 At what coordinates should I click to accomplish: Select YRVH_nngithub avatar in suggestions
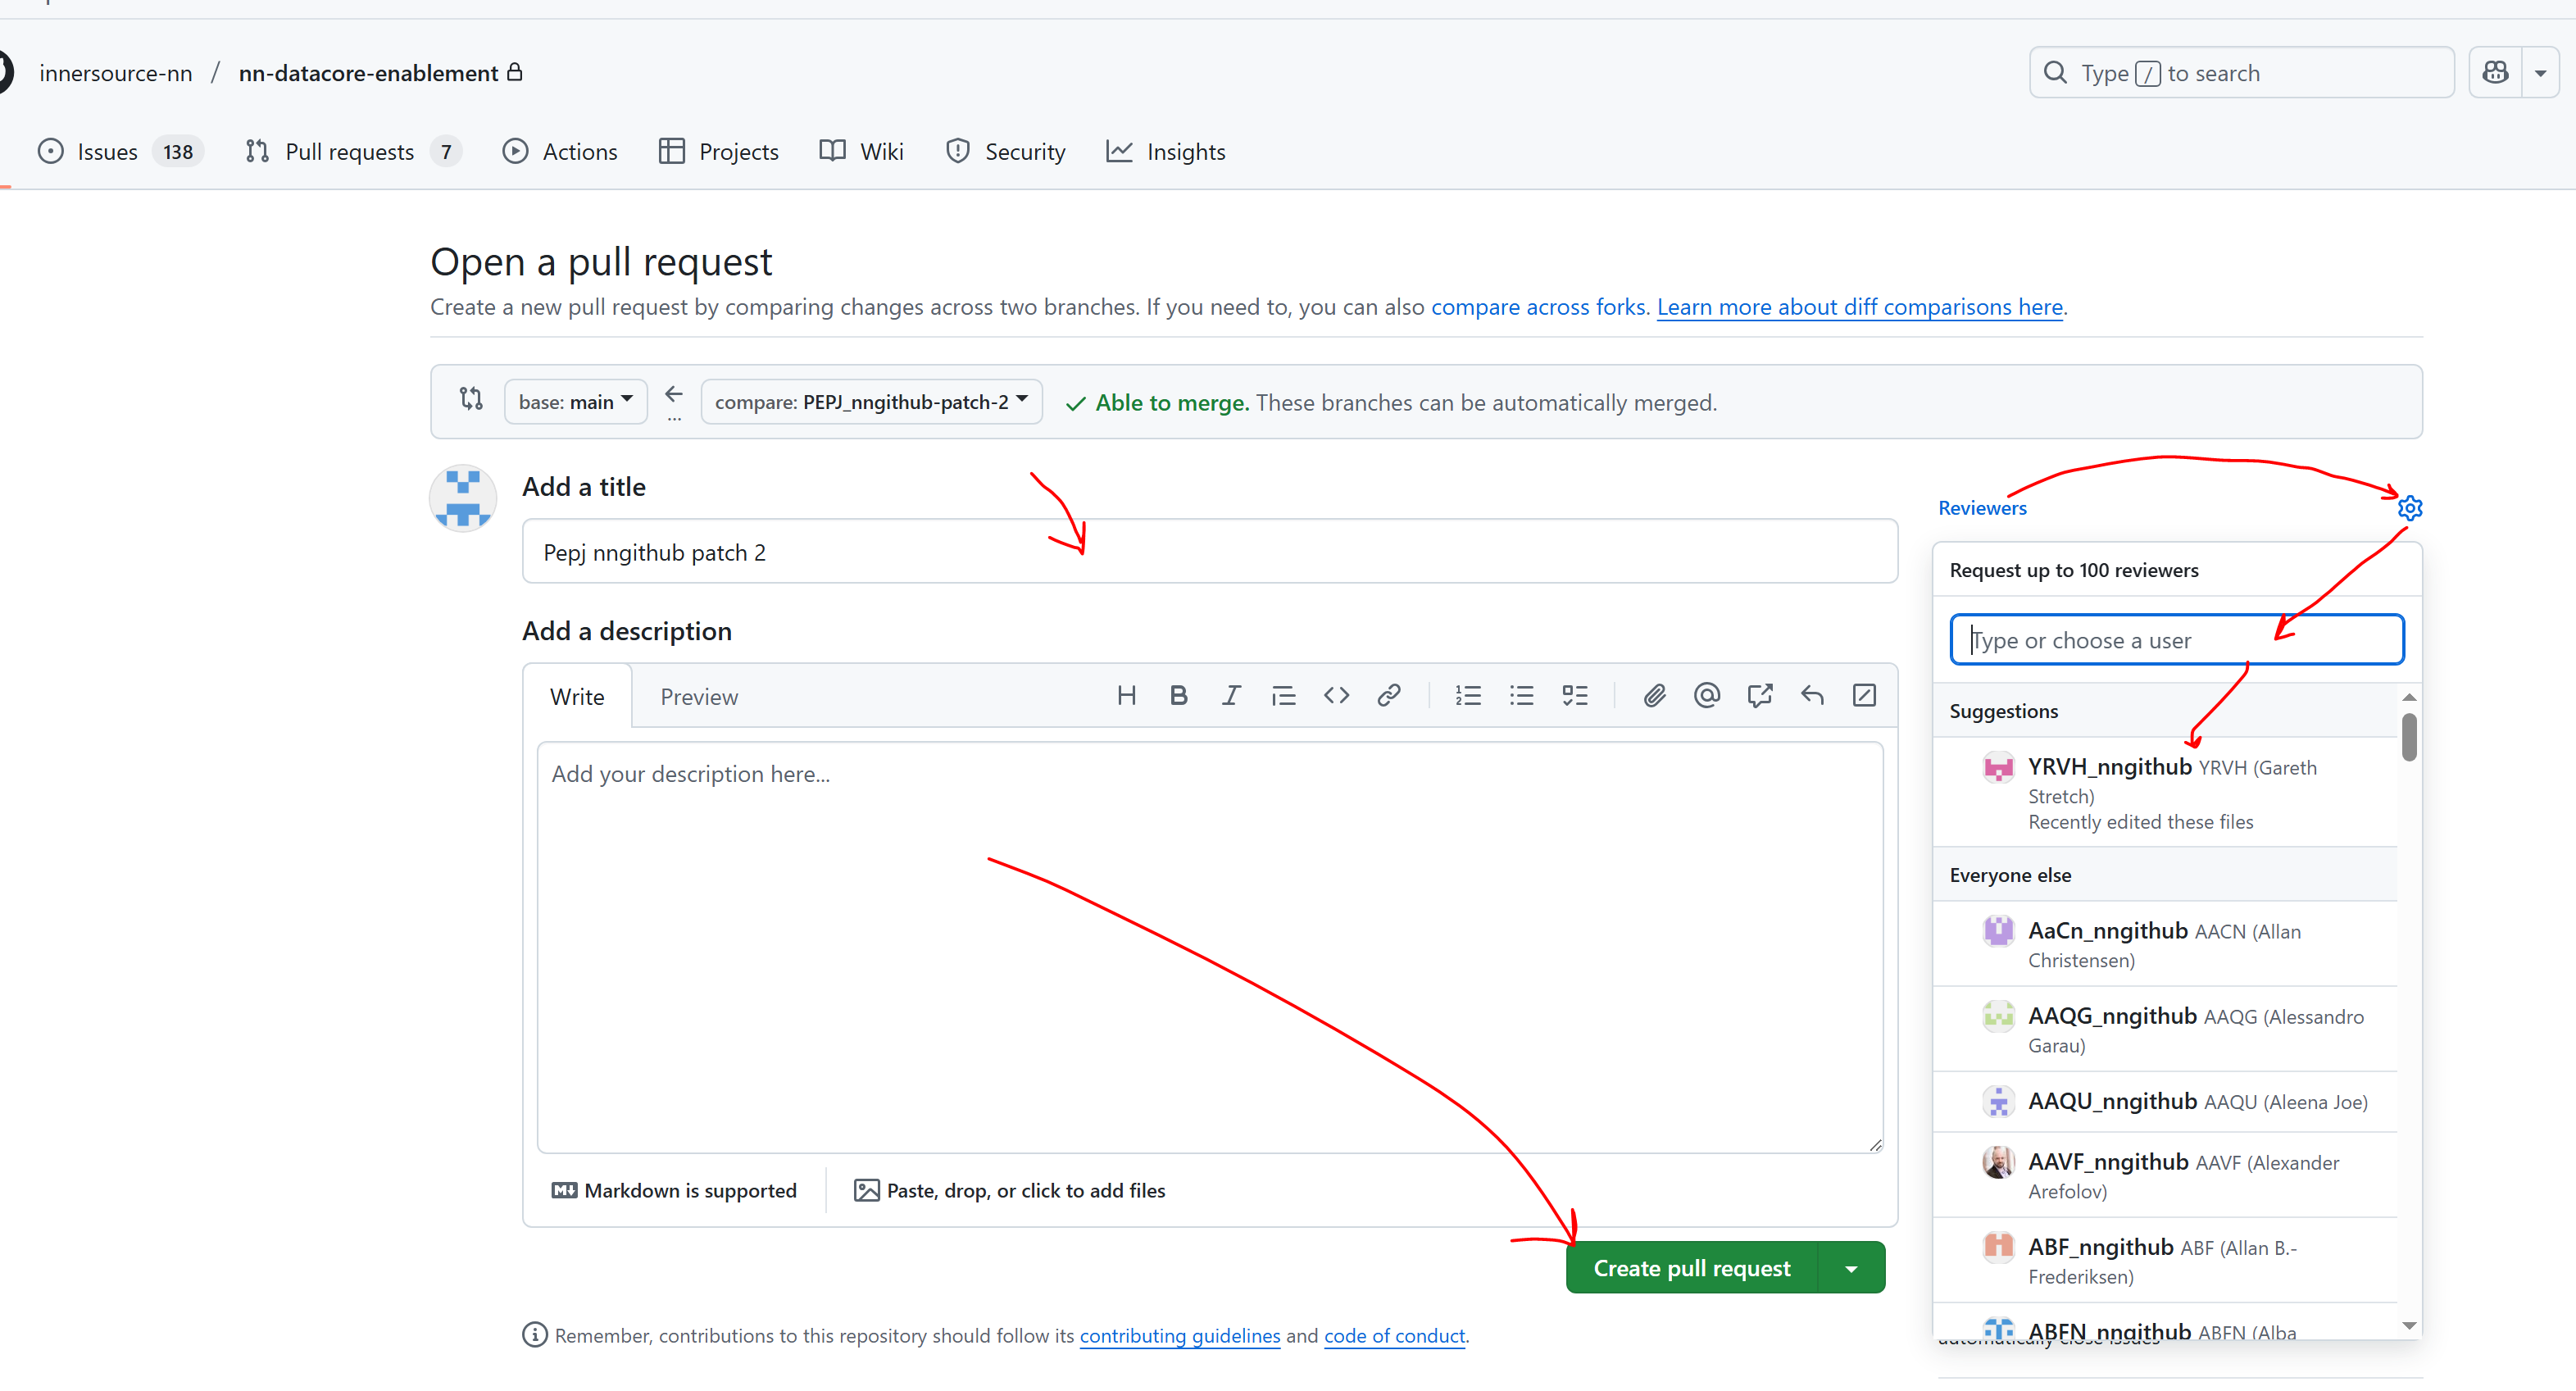(1998, 768)
